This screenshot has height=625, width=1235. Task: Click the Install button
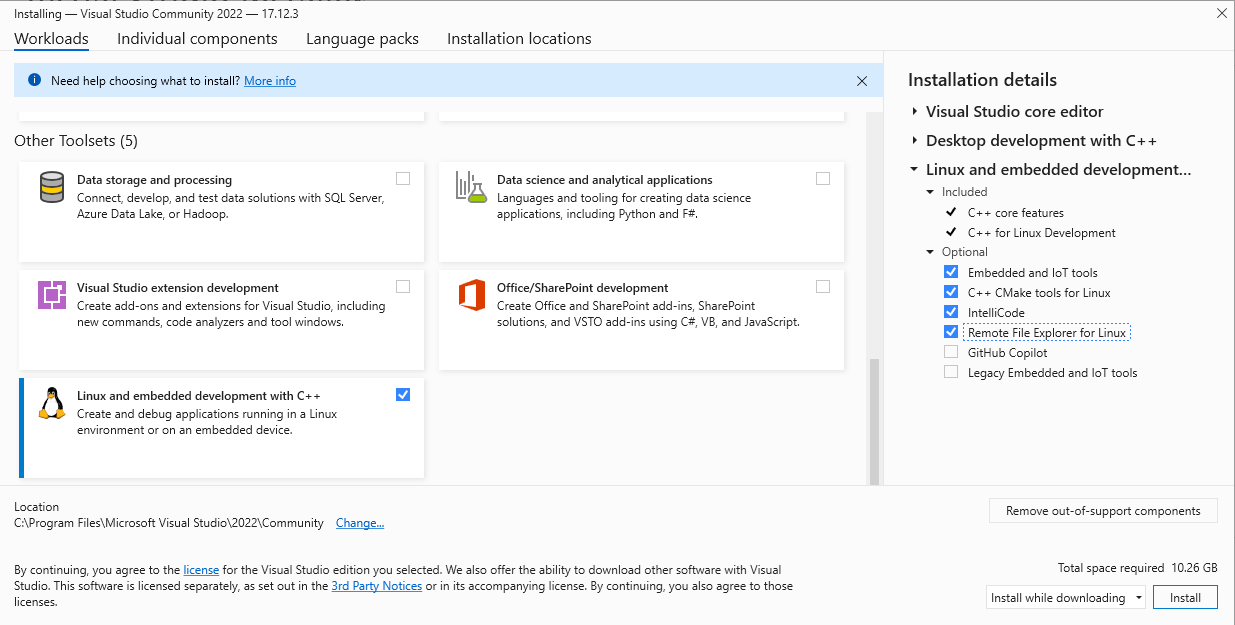[x=1185, y=598]
